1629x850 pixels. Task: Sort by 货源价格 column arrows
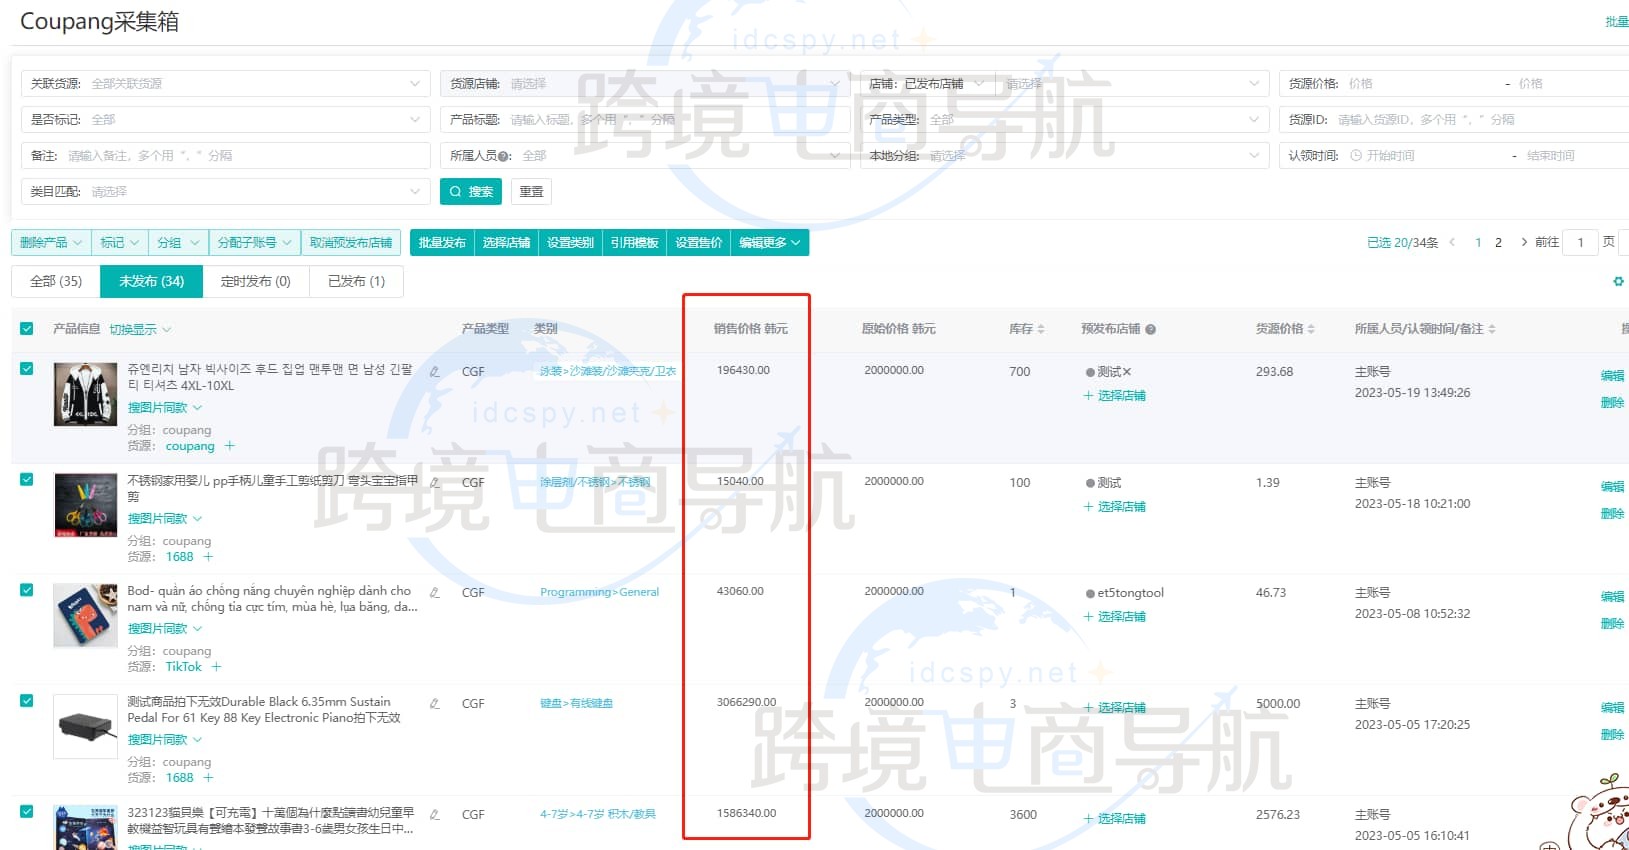coord(1311,329)
